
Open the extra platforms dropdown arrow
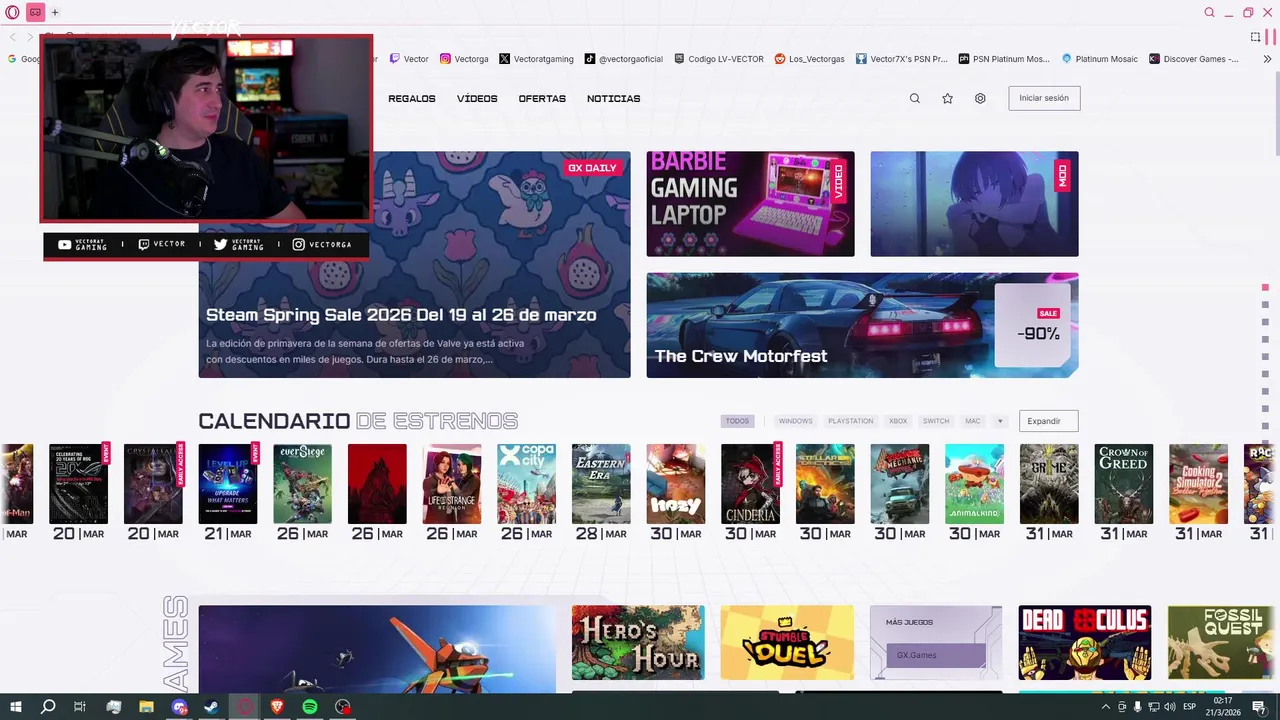pos(999,421)
